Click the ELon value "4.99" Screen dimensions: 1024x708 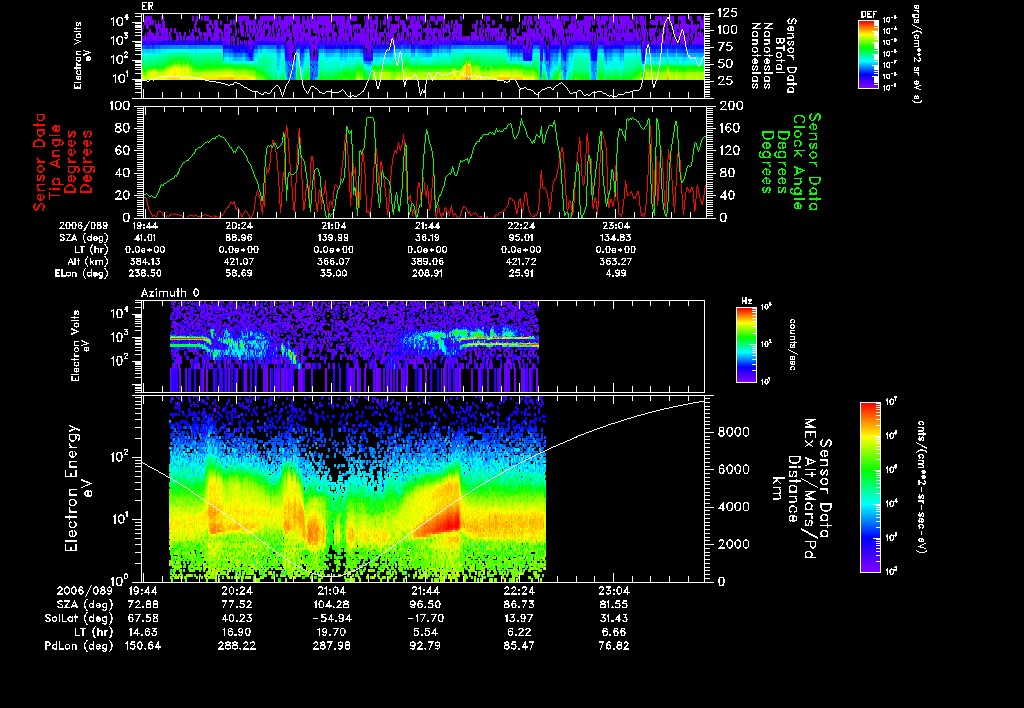point(616,273)
